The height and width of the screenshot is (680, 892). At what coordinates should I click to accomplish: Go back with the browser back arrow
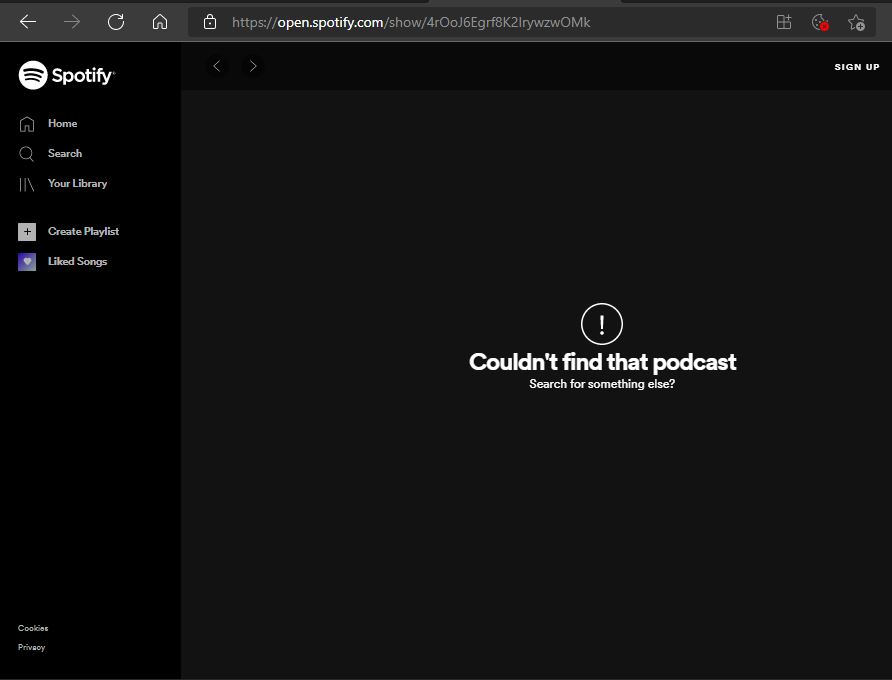pos(27,22)
